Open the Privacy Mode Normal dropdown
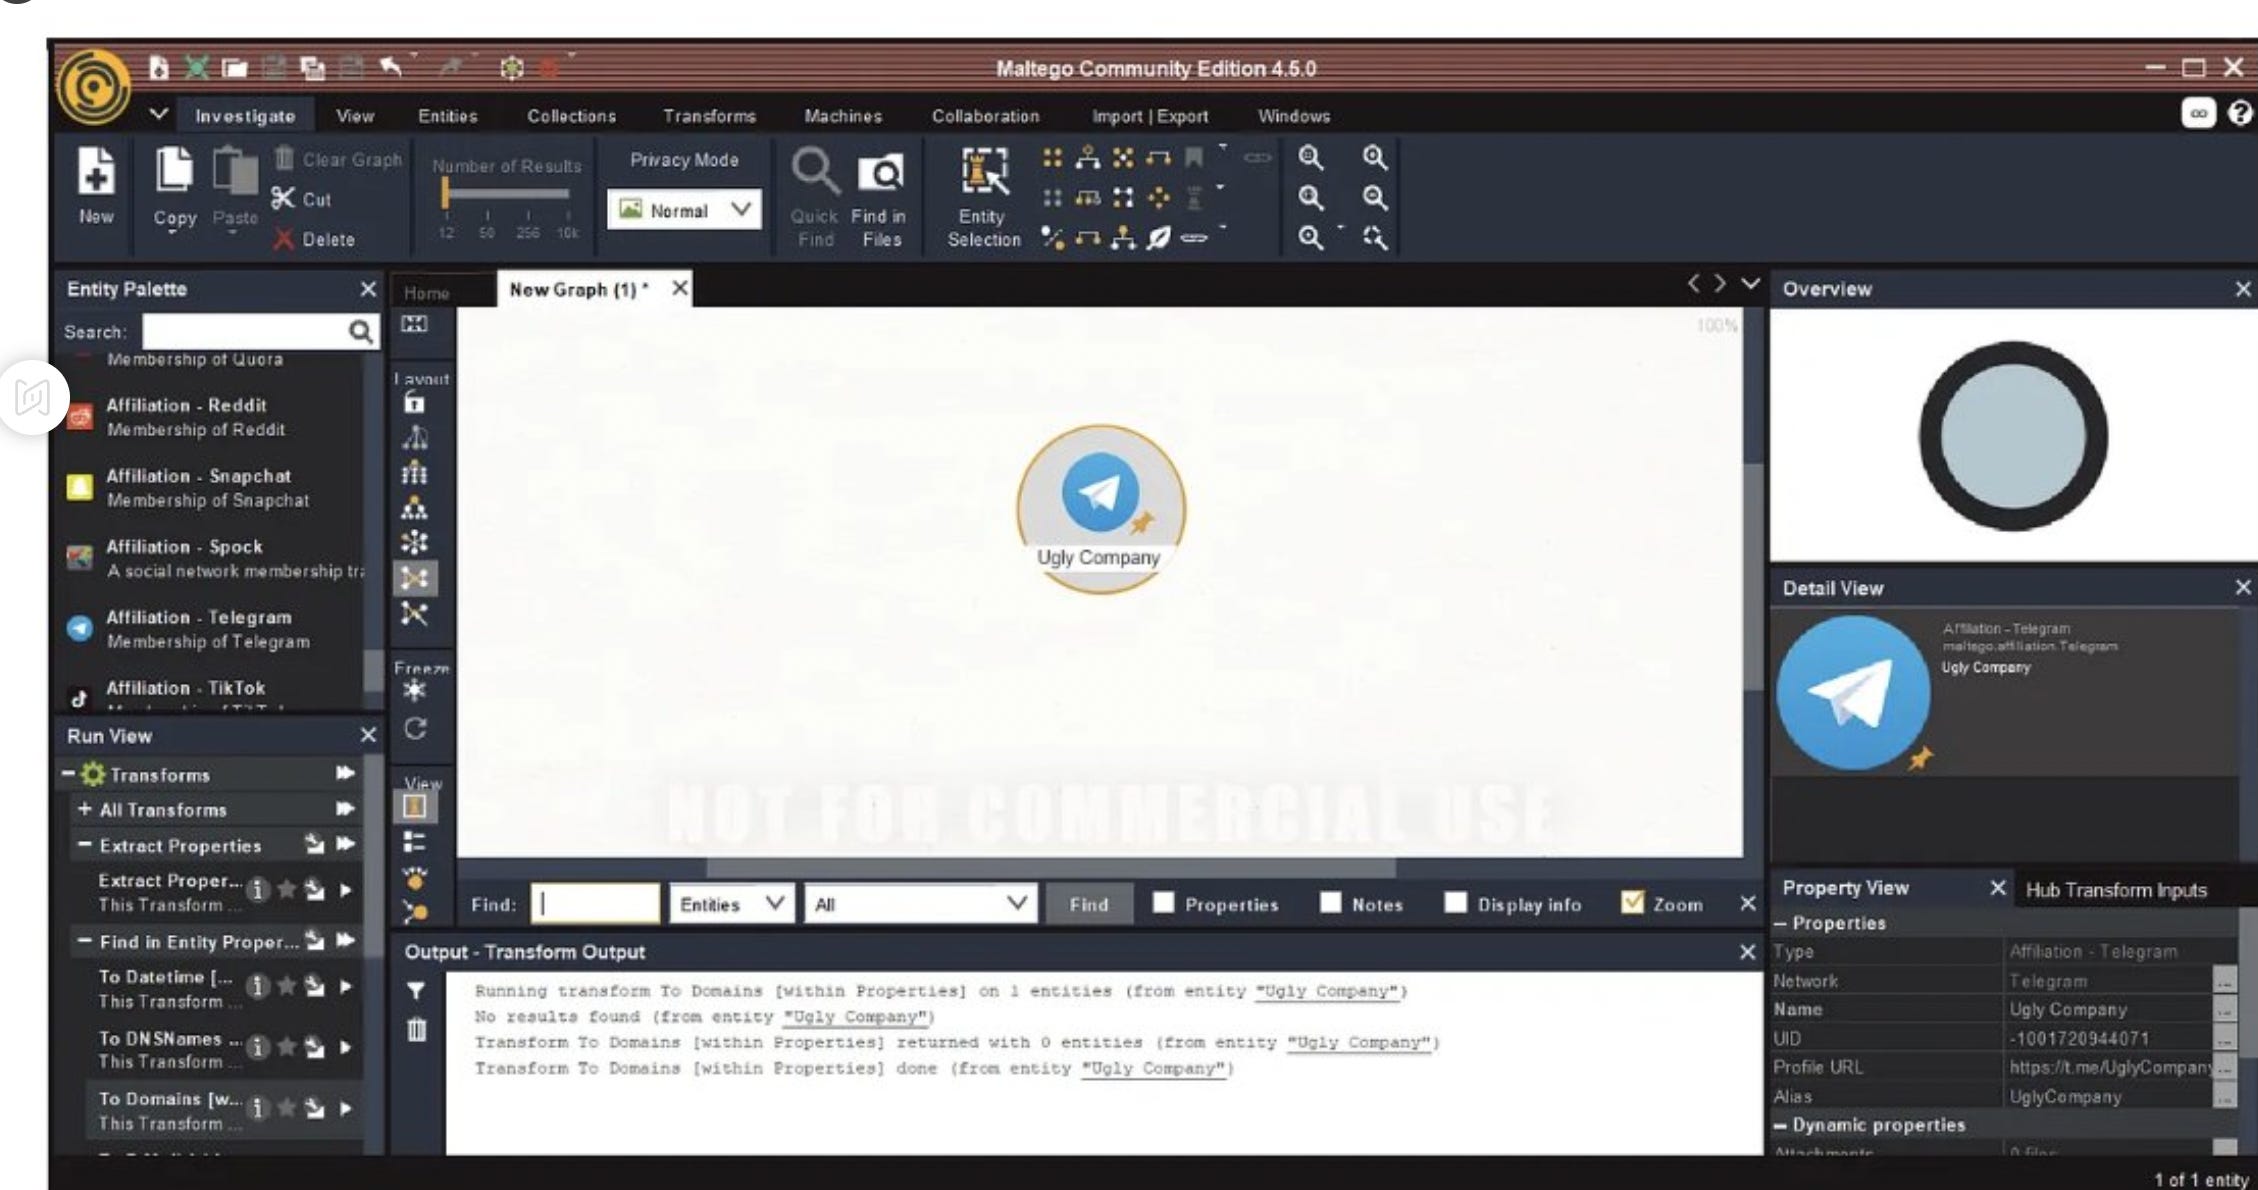 684,210
